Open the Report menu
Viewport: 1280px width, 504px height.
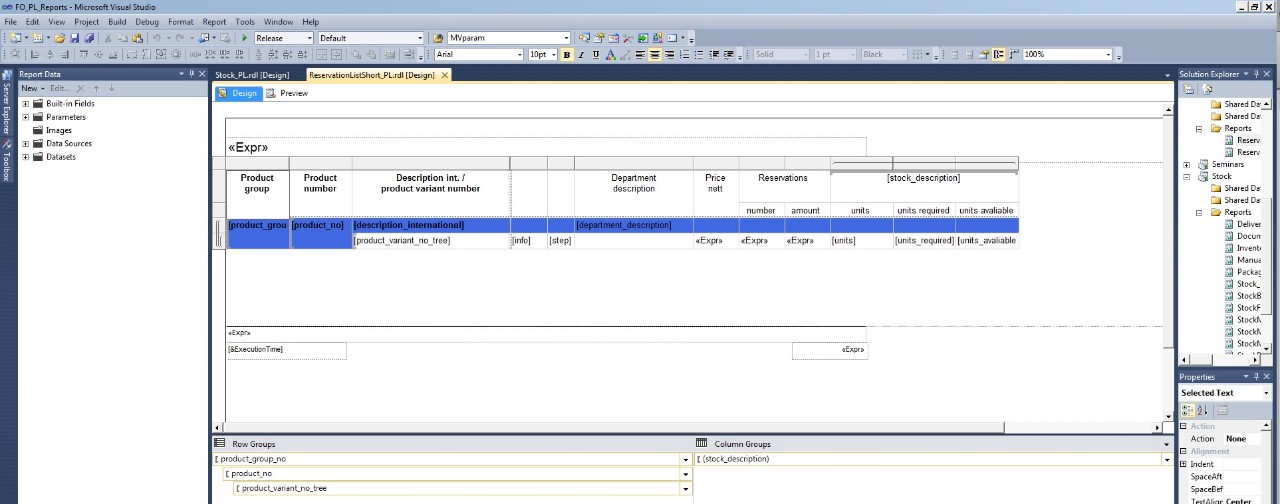pyautogui.click(x=214, y=21)
